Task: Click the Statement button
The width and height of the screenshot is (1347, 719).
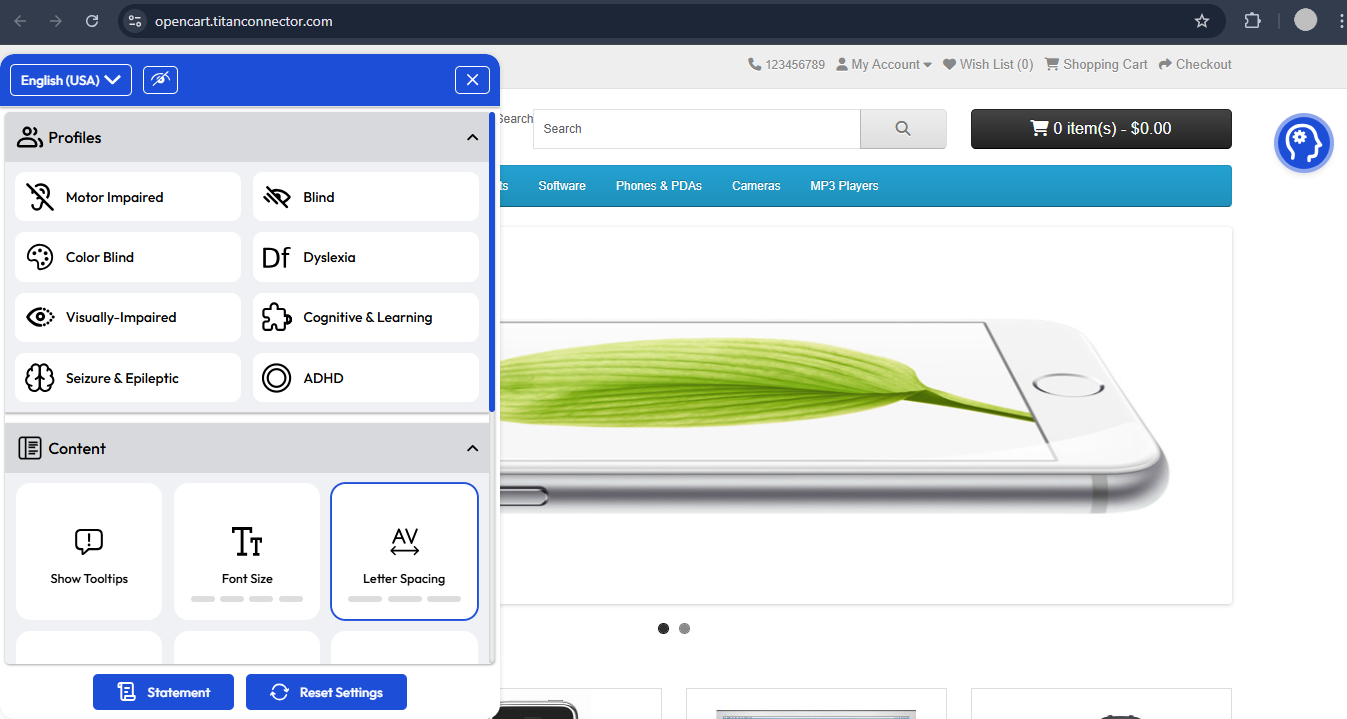Action: point(163,691)
